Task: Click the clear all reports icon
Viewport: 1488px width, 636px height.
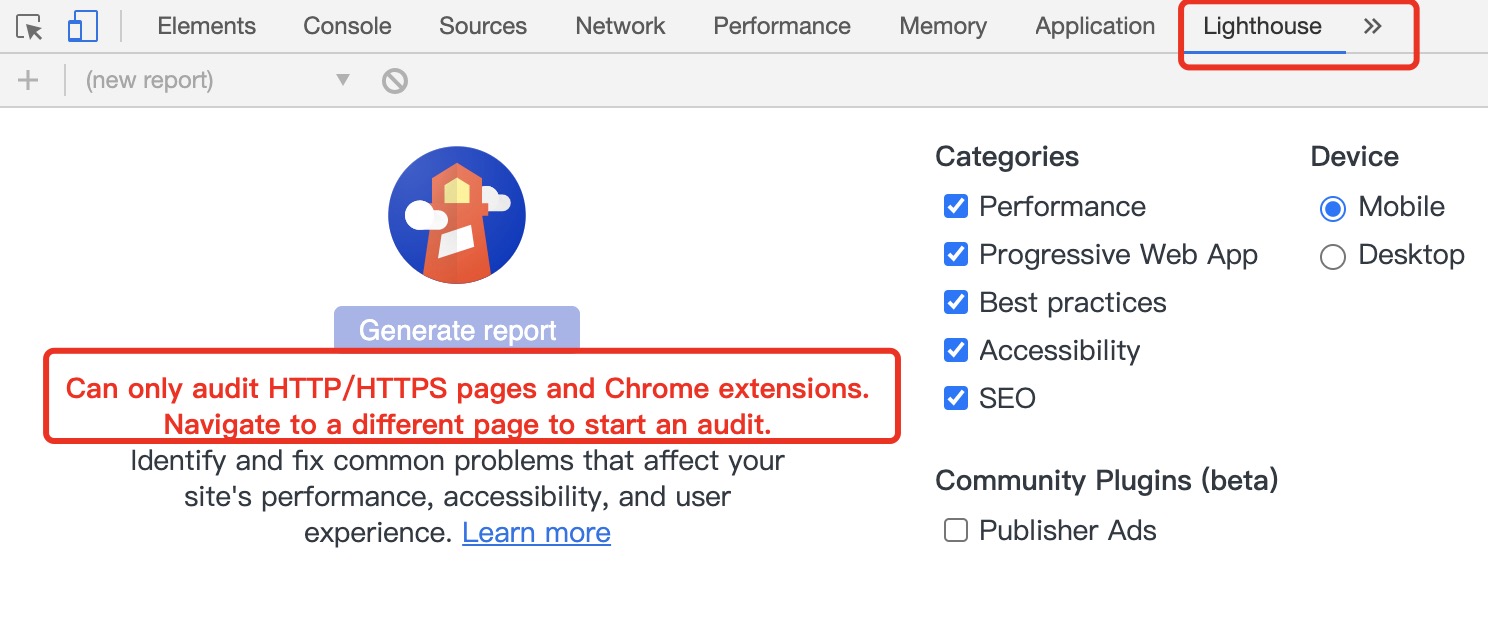Action: pos(395,80)
